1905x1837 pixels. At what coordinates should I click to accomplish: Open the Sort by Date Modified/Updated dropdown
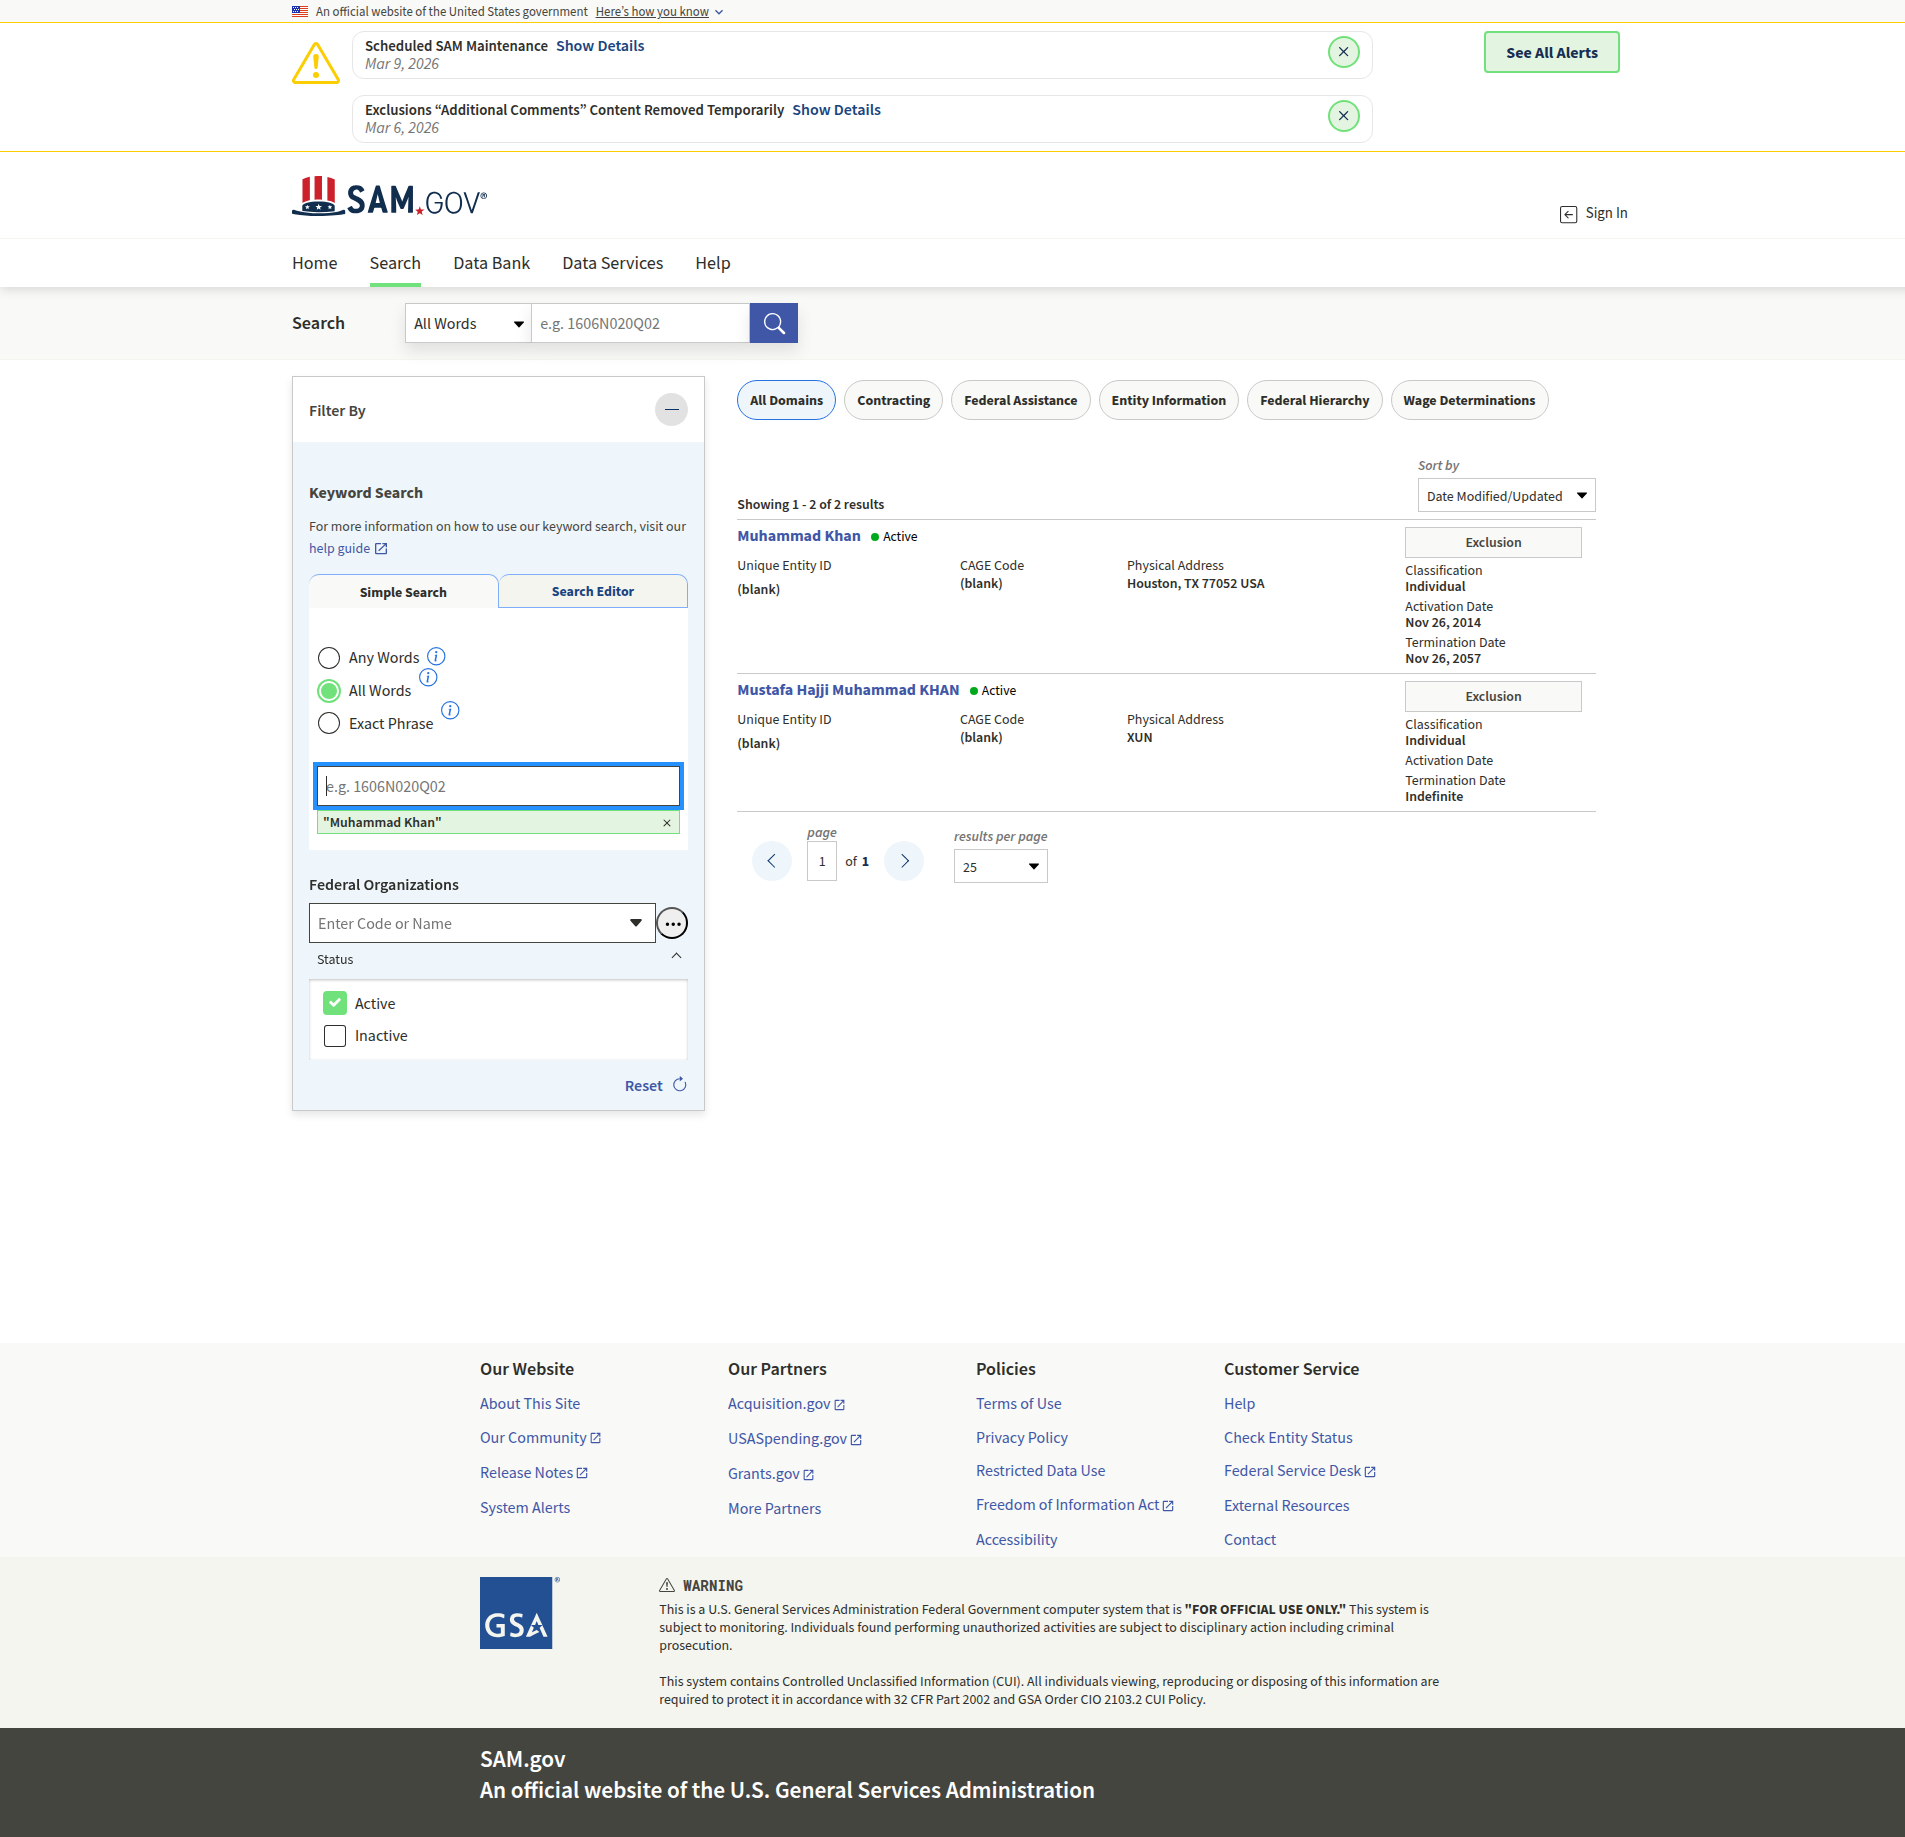click(x=1505, y=496)
